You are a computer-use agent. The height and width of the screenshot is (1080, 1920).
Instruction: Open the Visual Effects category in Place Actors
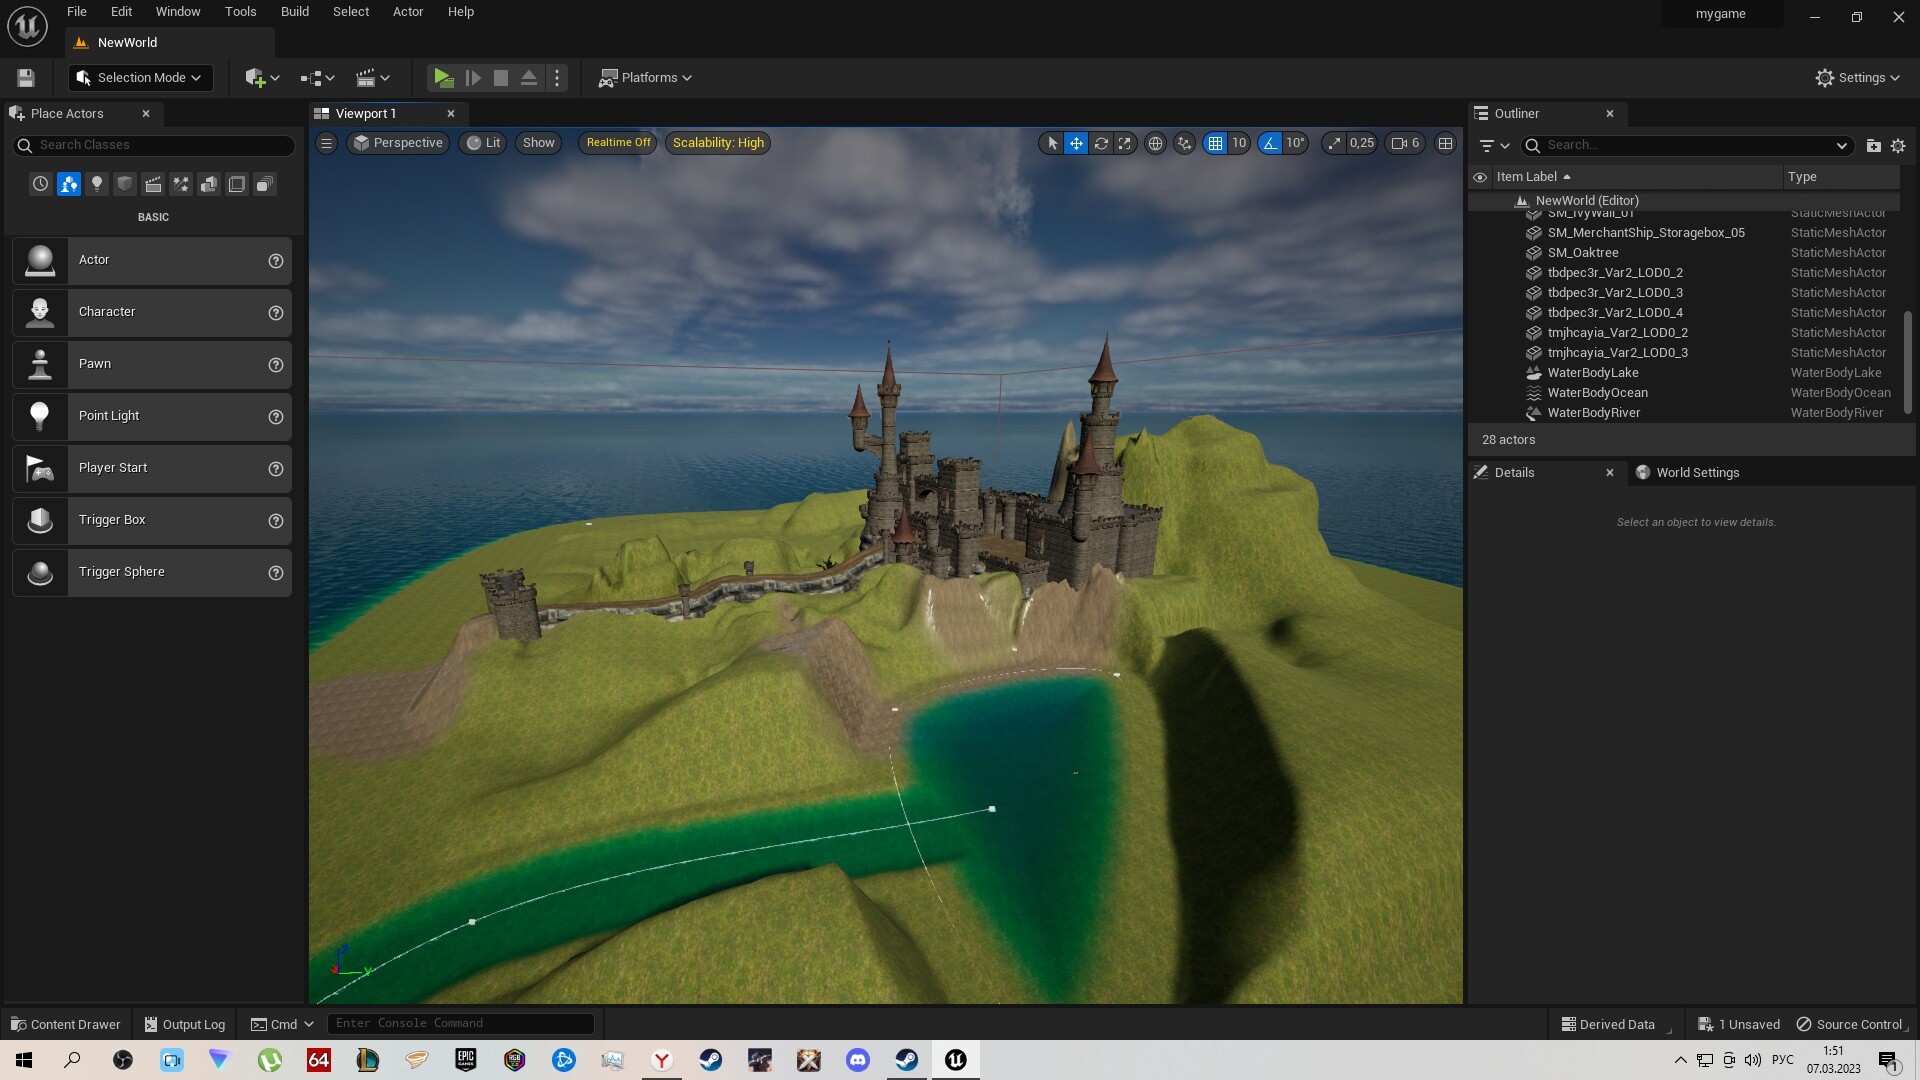click(181, 184)
